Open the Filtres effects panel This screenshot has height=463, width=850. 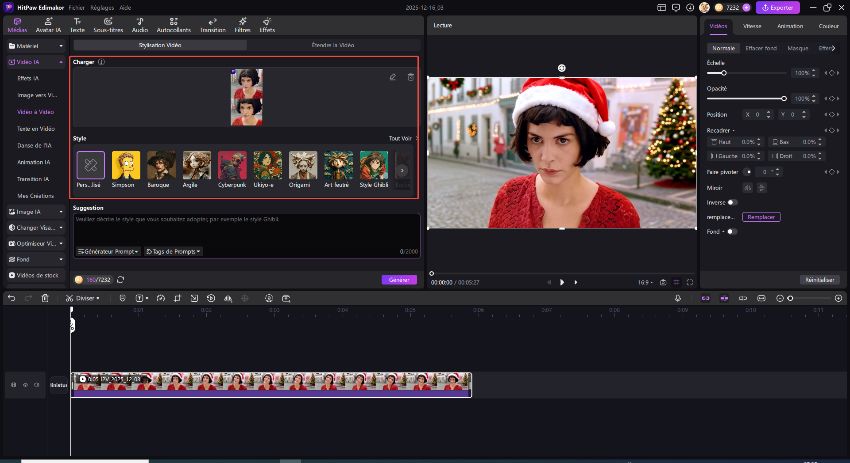tap(242, 25)
